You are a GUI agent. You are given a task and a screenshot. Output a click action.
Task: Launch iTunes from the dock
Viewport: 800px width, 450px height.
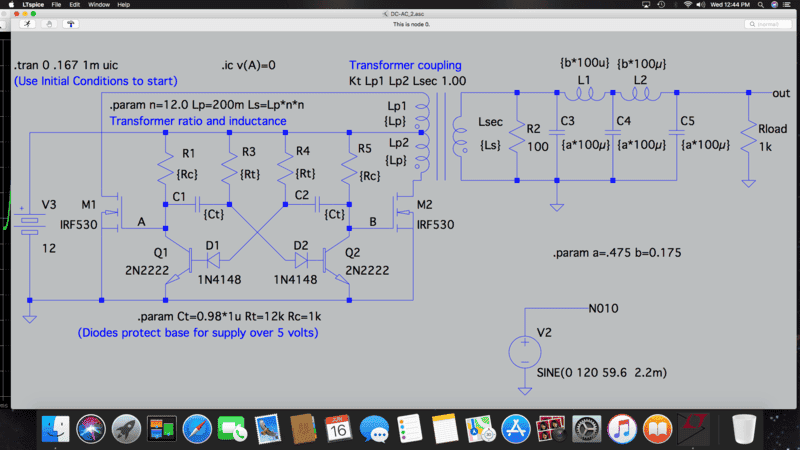pos(622,430)
